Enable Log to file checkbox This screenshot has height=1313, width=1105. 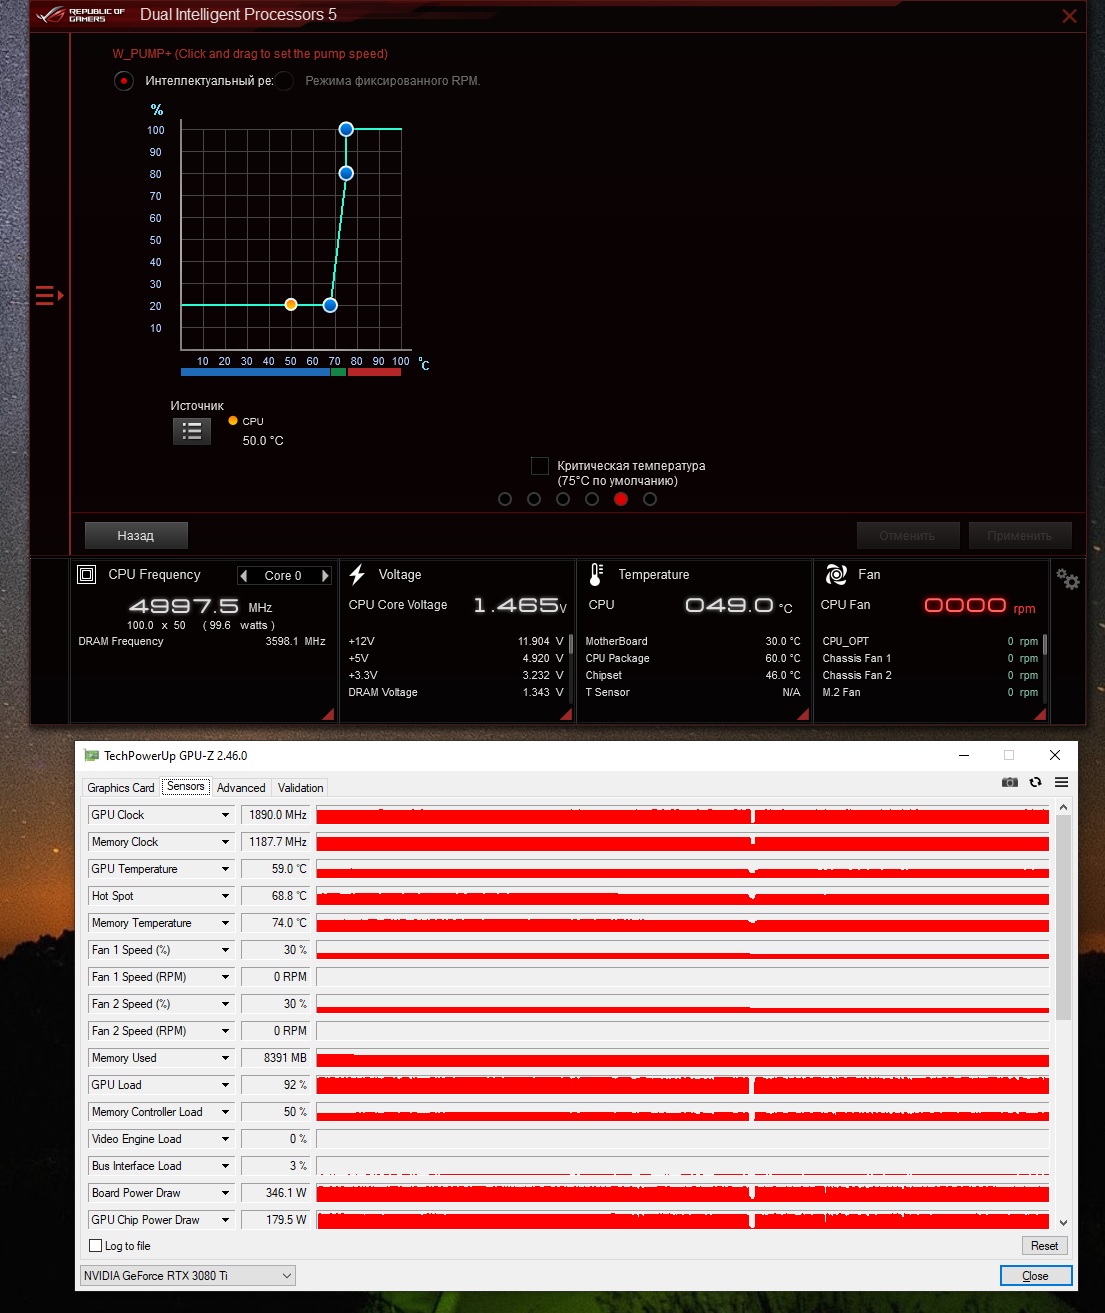point(96,1246)
